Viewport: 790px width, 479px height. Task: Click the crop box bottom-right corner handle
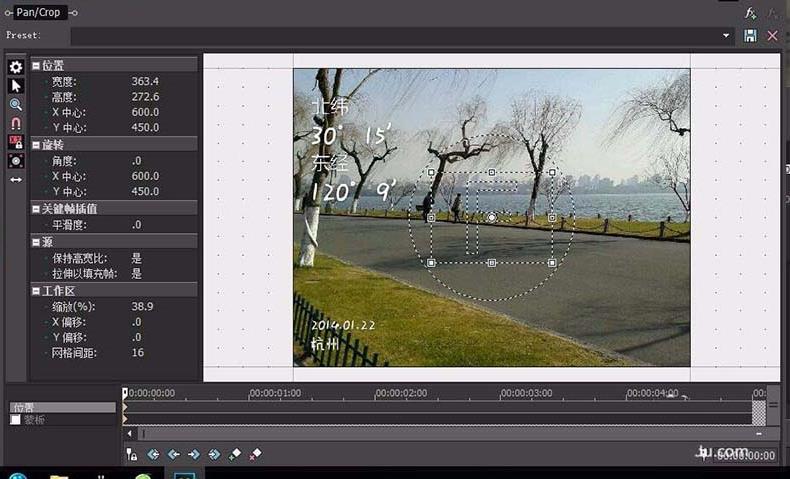point(552,263)
